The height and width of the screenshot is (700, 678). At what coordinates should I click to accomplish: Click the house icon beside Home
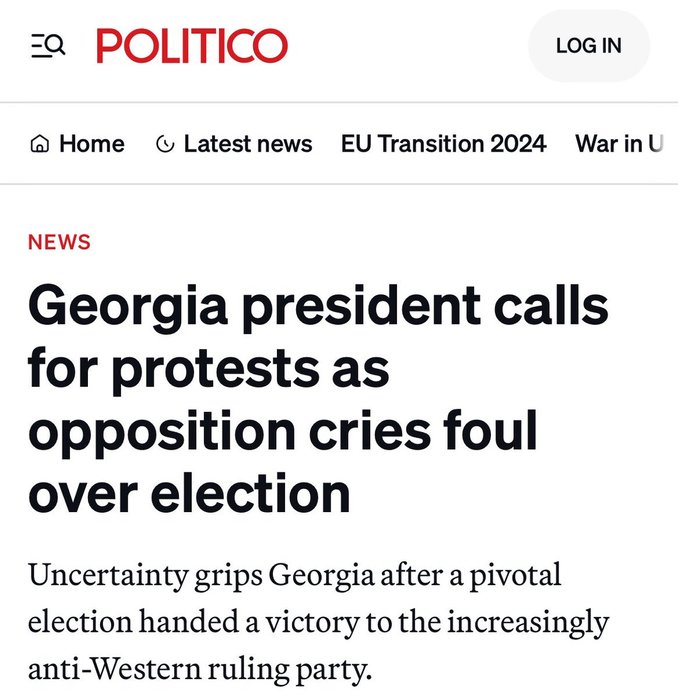40,145
